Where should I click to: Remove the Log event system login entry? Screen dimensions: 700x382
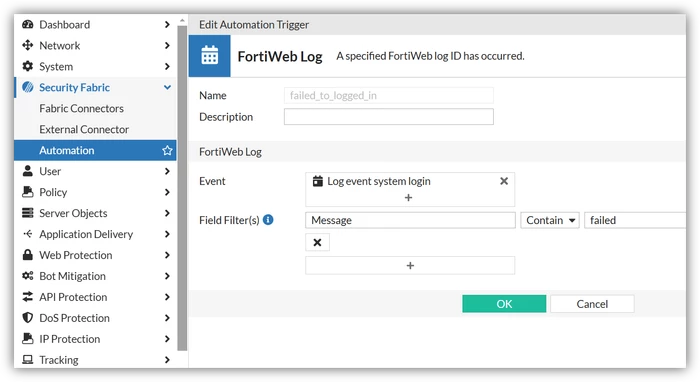[x=504, y=181]
